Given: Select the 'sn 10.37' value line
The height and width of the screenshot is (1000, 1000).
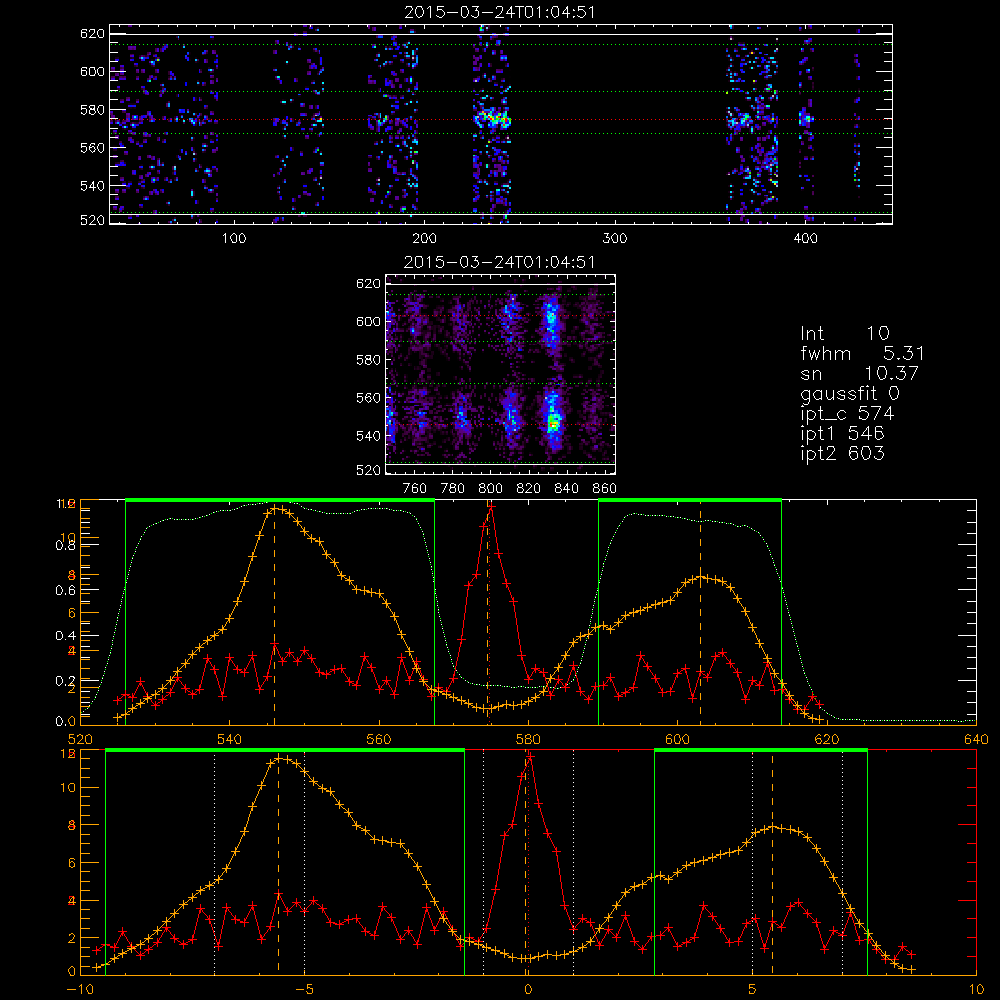Looking at the screenshot, I should pyautogui.click(x=860, y=373).
